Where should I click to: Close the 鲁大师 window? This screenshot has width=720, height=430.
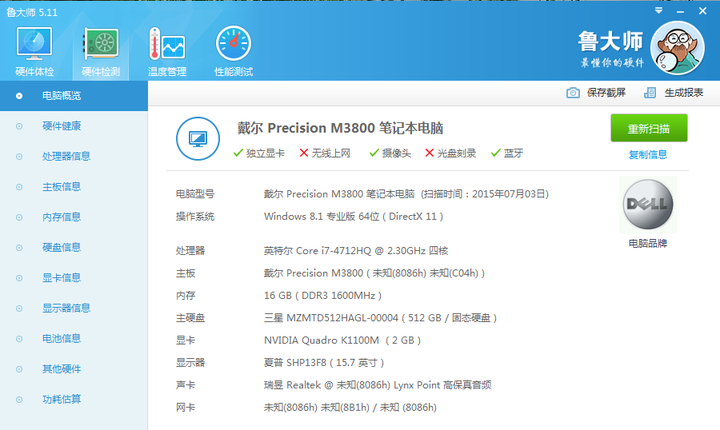pos(703,11)
